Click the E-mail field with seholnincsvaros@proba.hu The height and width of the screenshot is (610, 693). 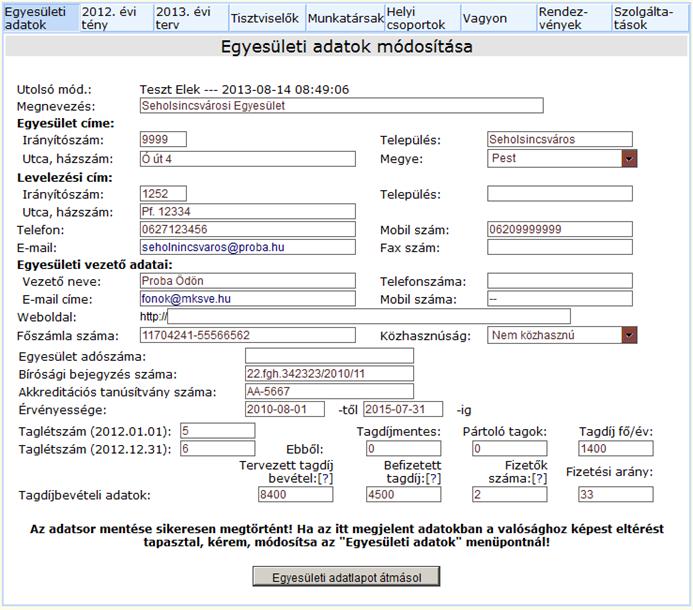pyautogui.click(x=248, y=247)
